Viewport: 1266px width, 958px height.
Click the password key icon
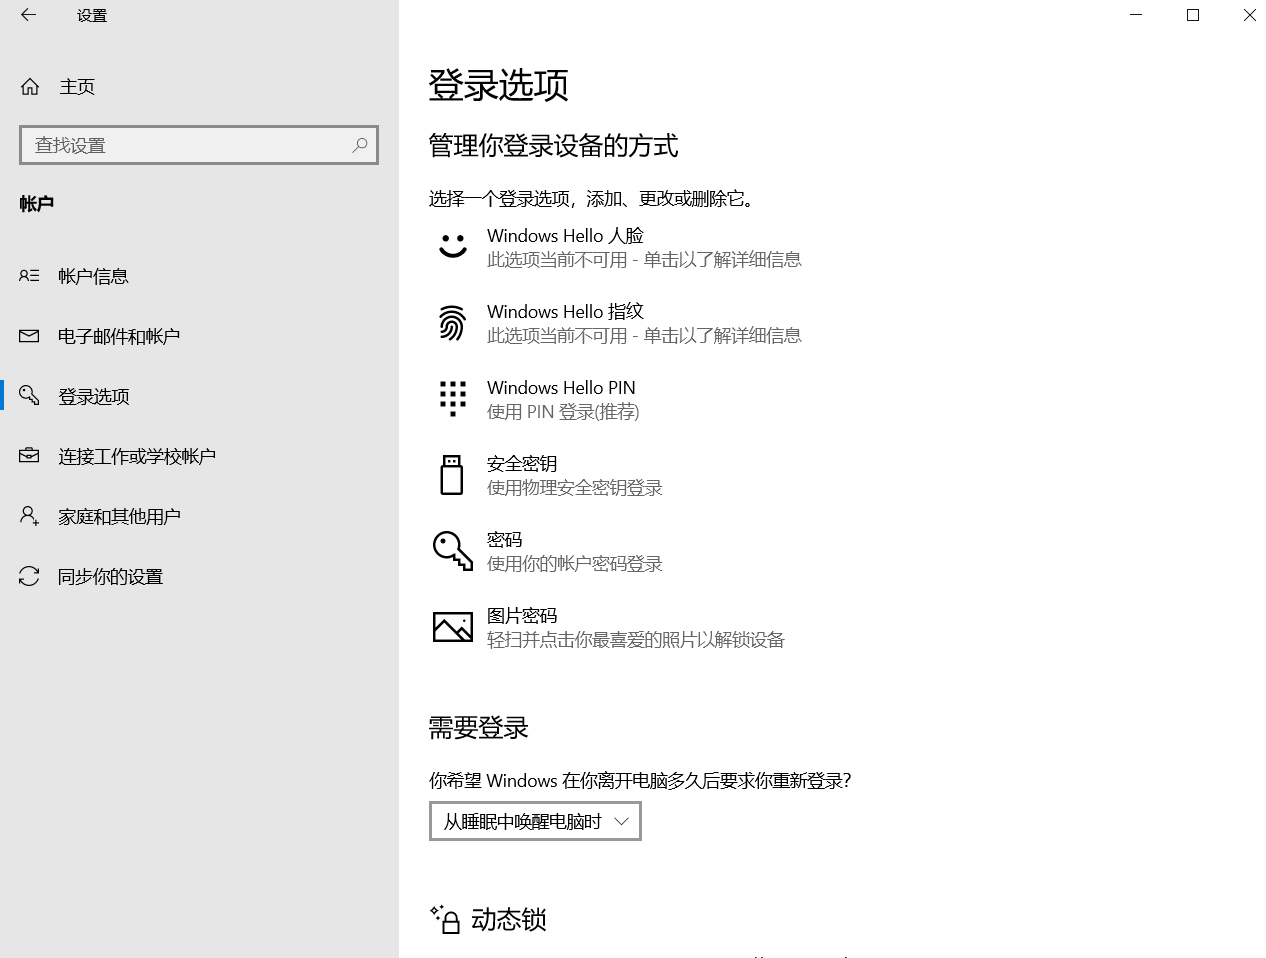[x=452, y=551]
